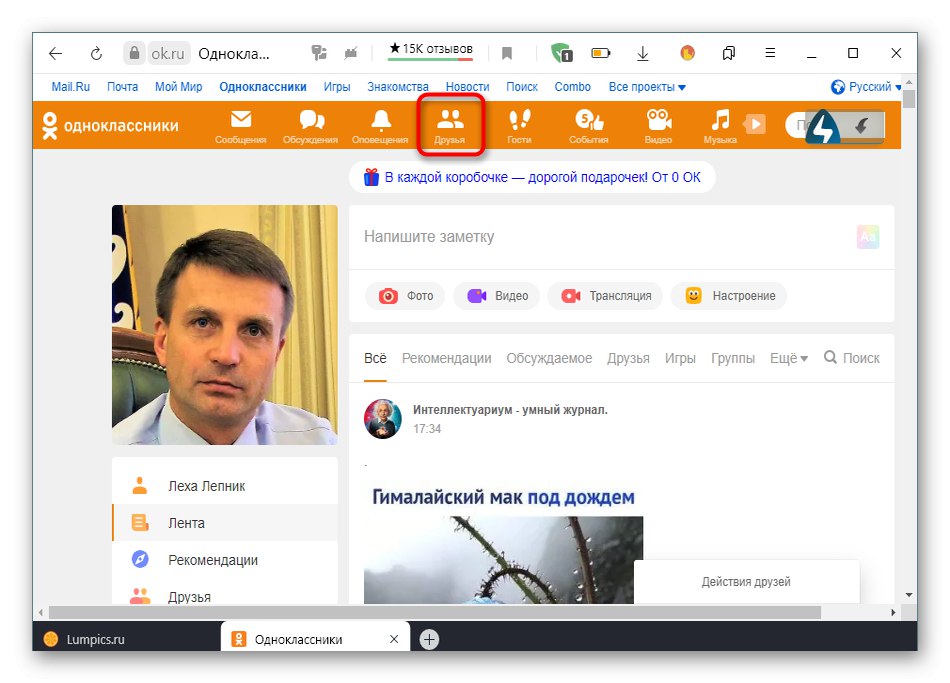Open the Гости footprints icon
The height and width of the screenshot is (683, 950).
(520, 124)
